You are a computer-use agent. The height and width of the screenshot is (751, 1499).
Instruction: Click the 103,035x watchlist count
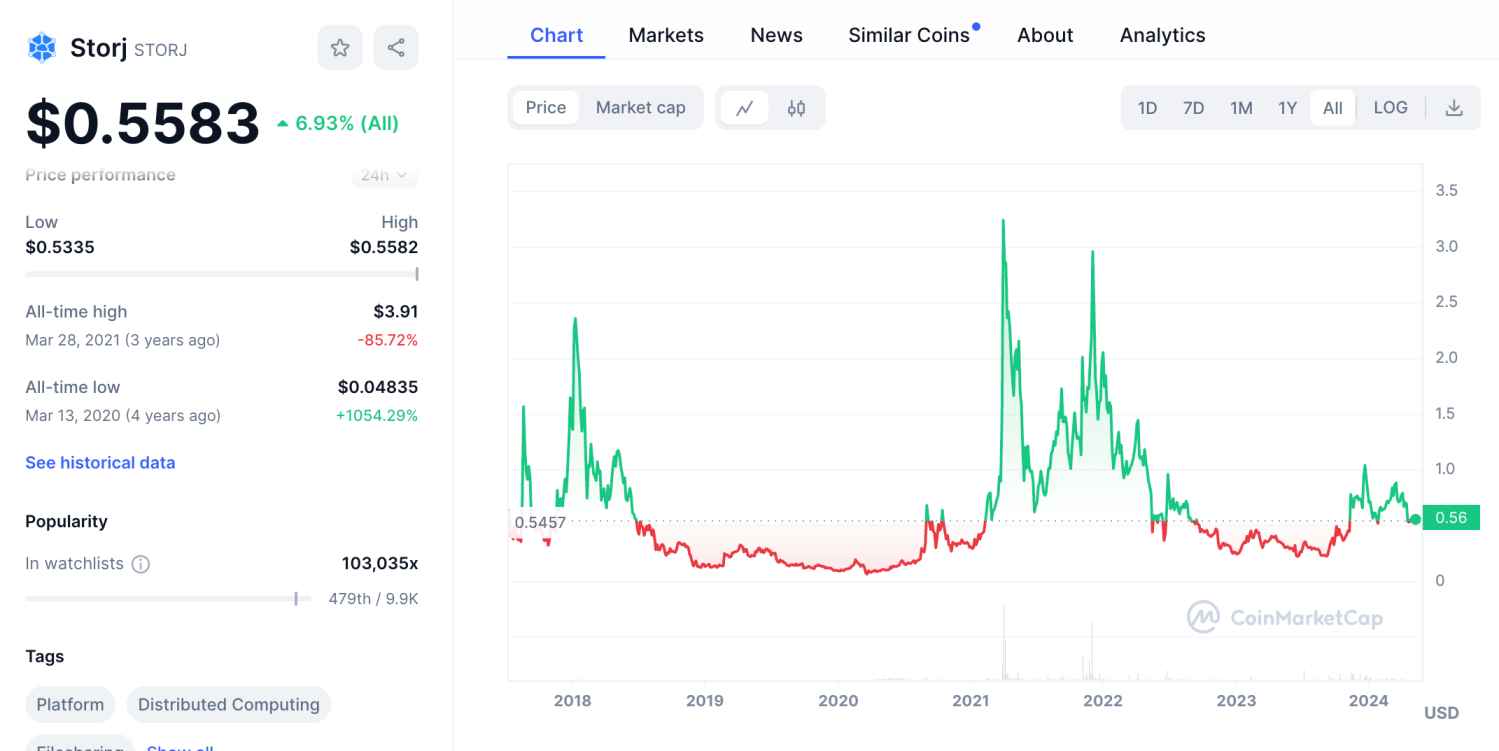[380, 563]
